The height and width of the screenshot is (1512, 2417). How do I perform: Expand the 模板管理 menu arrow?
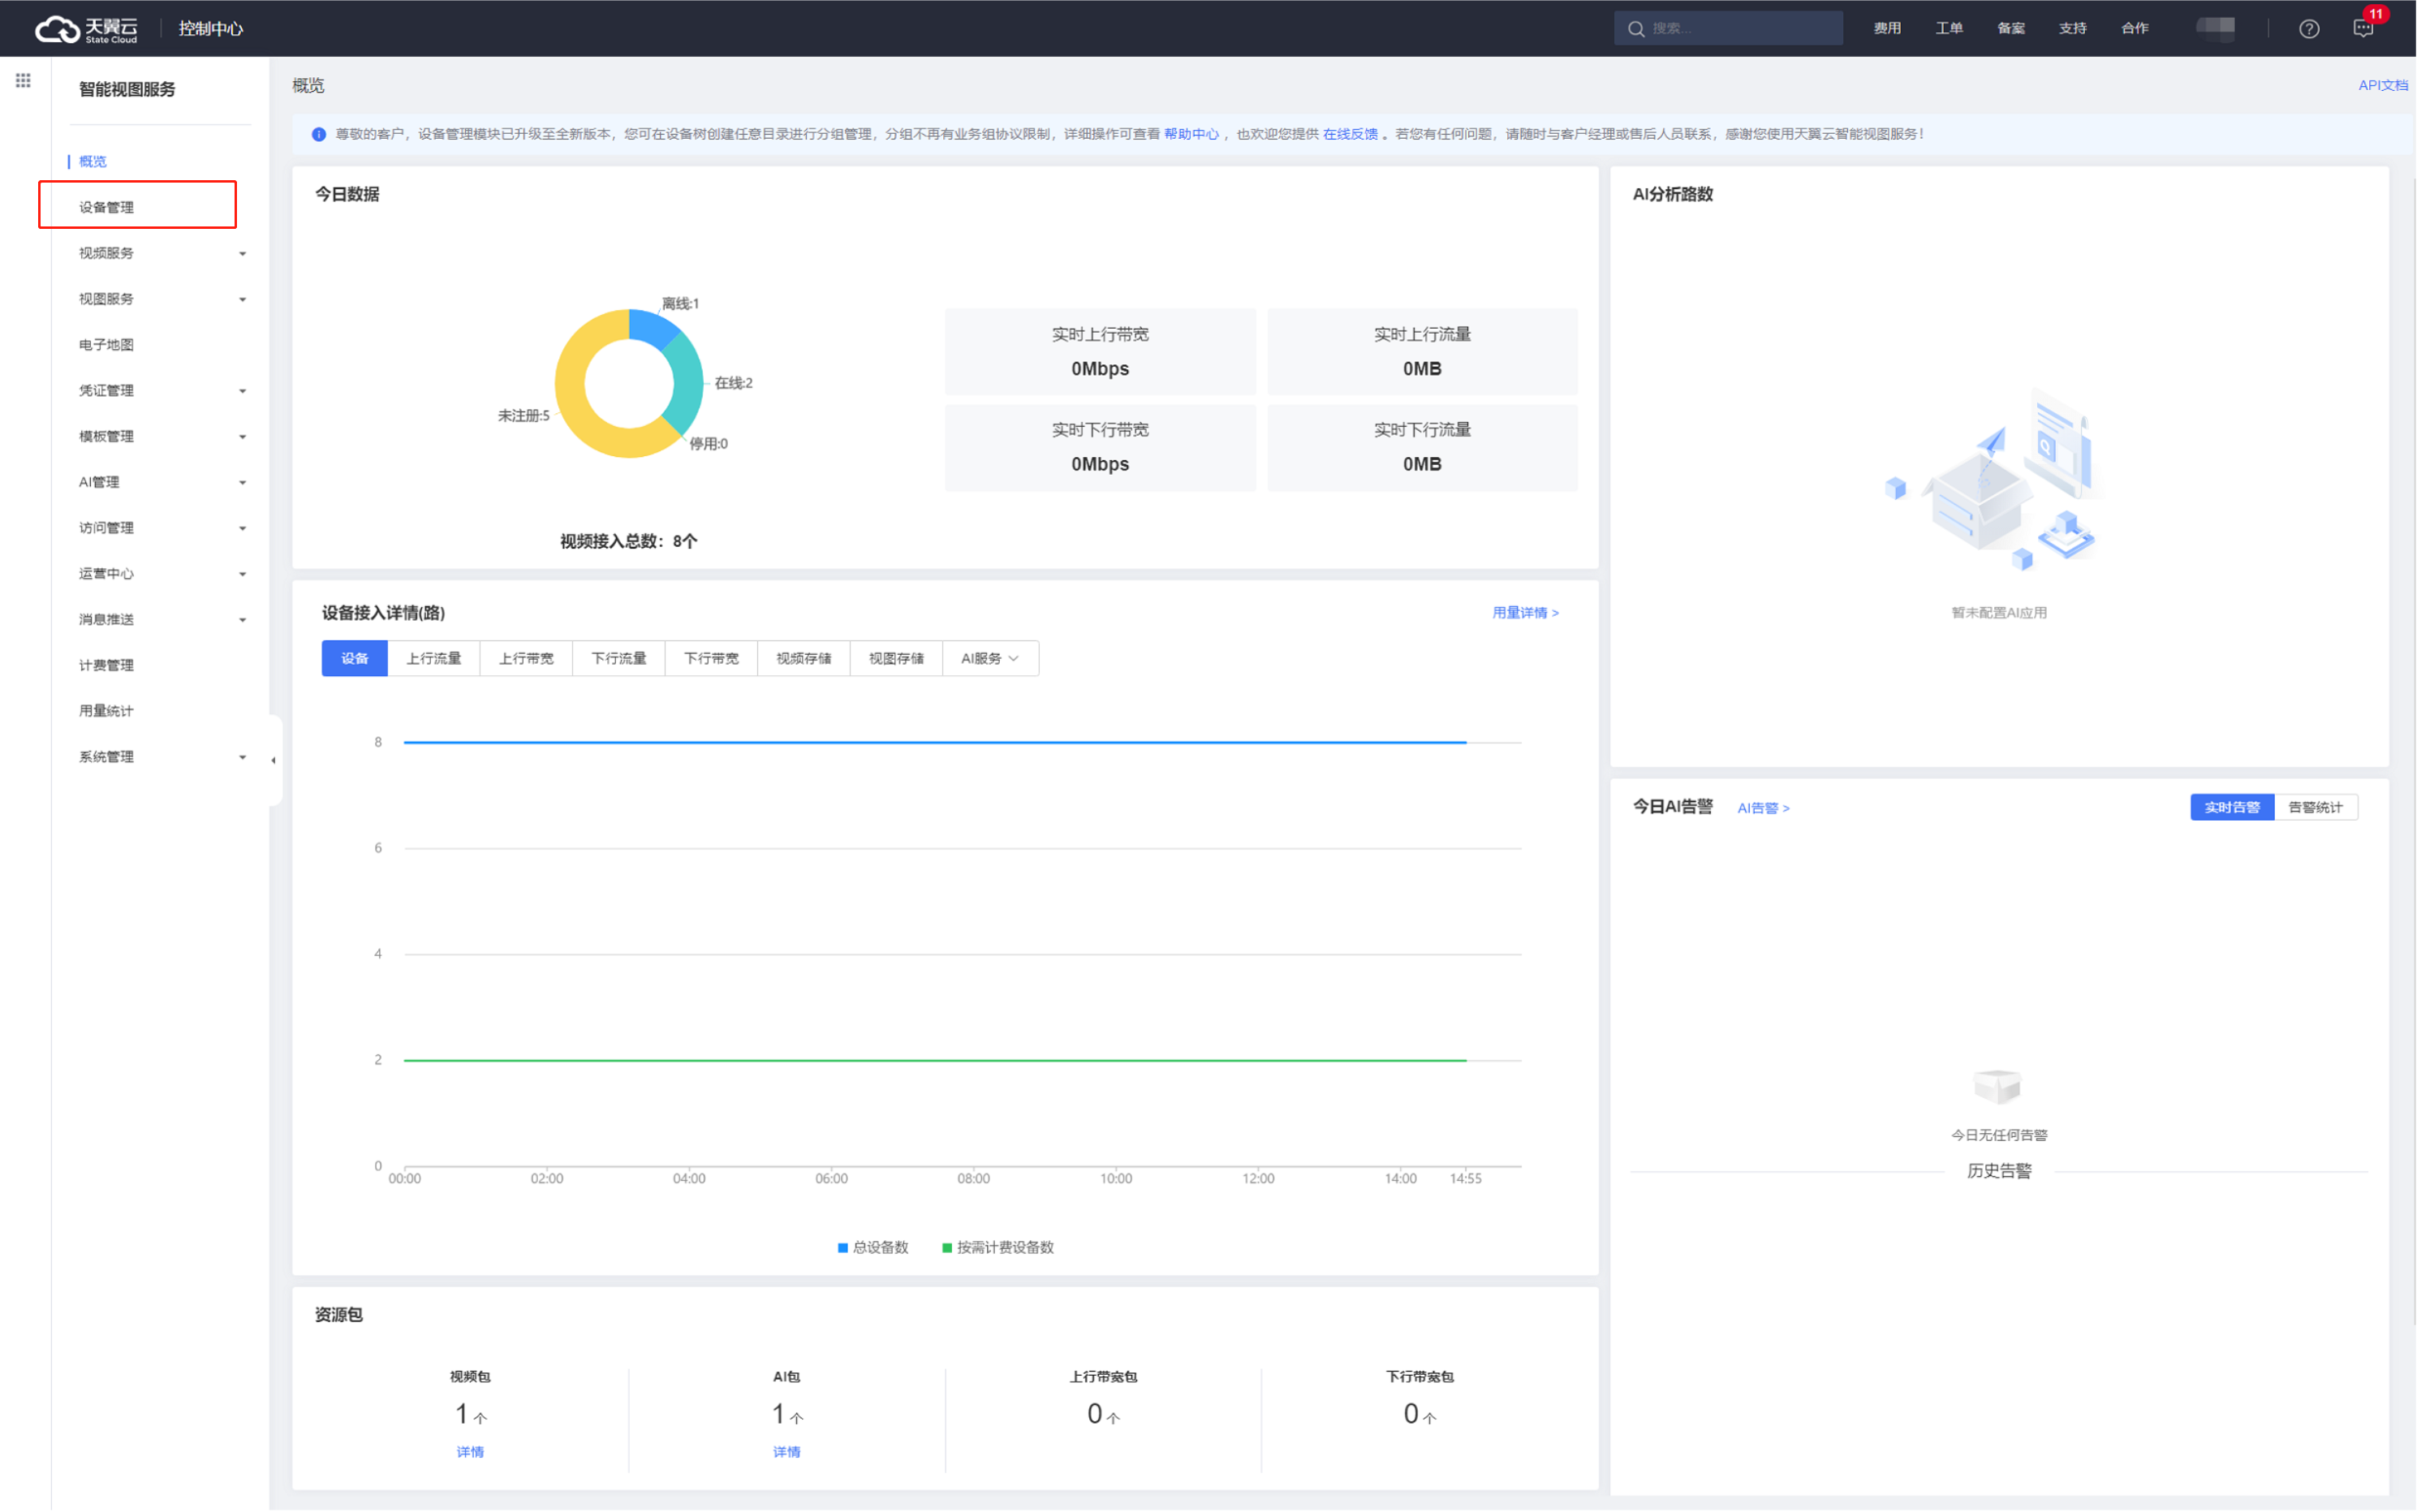(242, 437)
